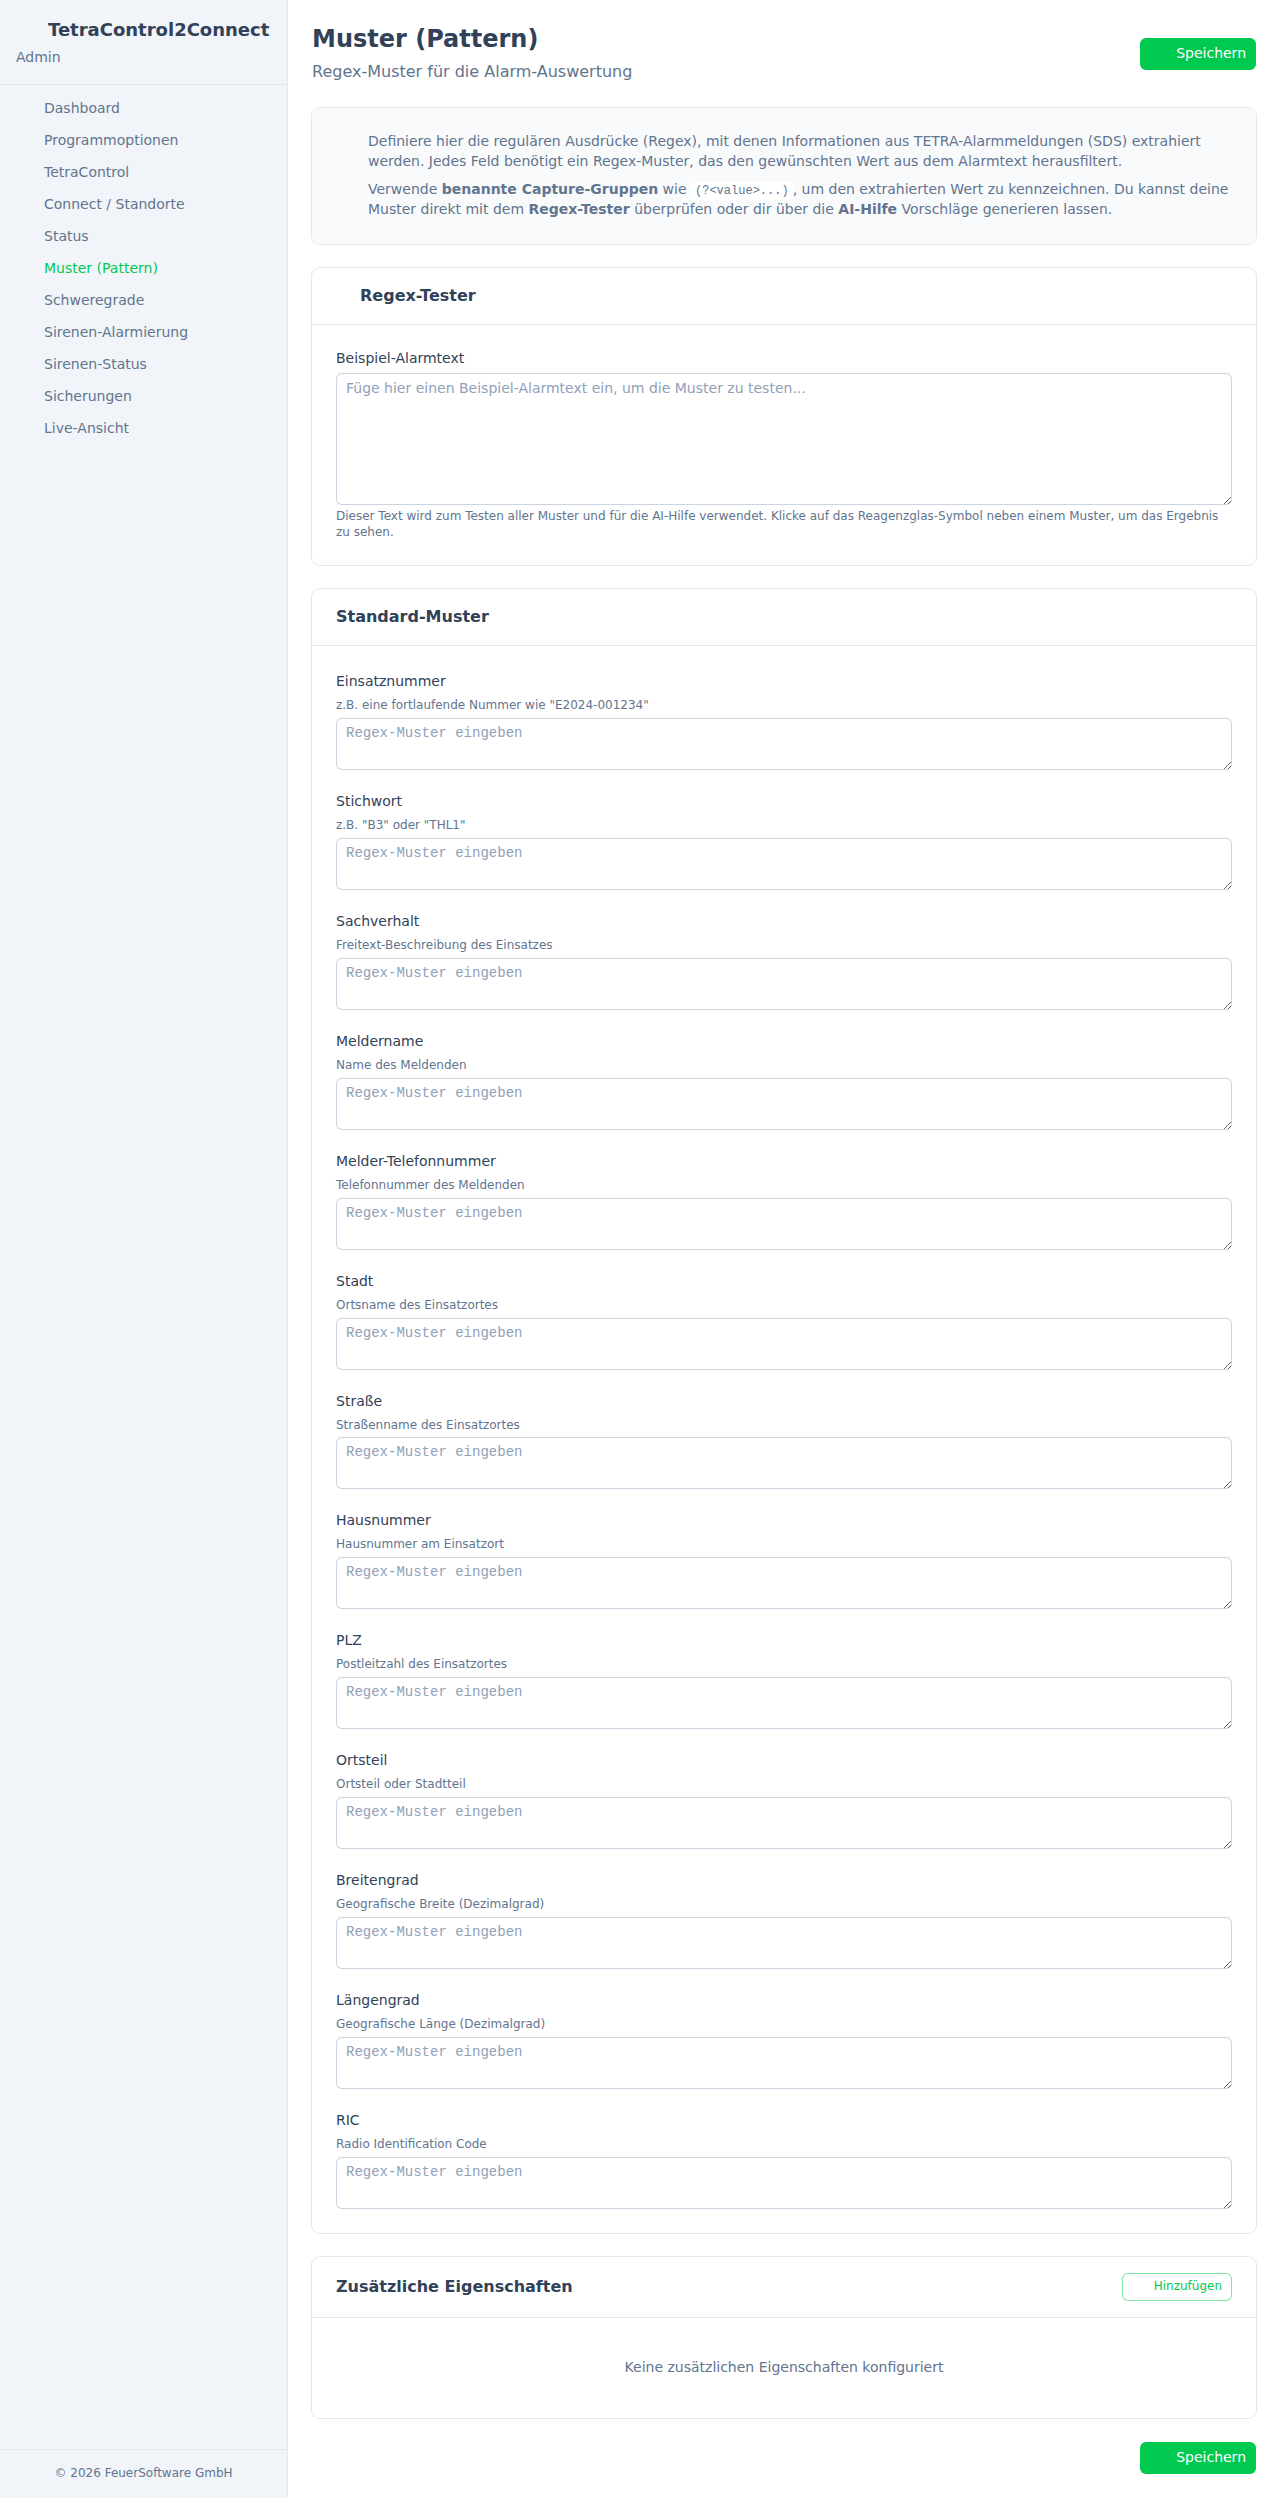Screen dimensions: 1280x2498
Task: Focus the Beispiel-Alarmtext textarea
Action: [x=783, y=438]
